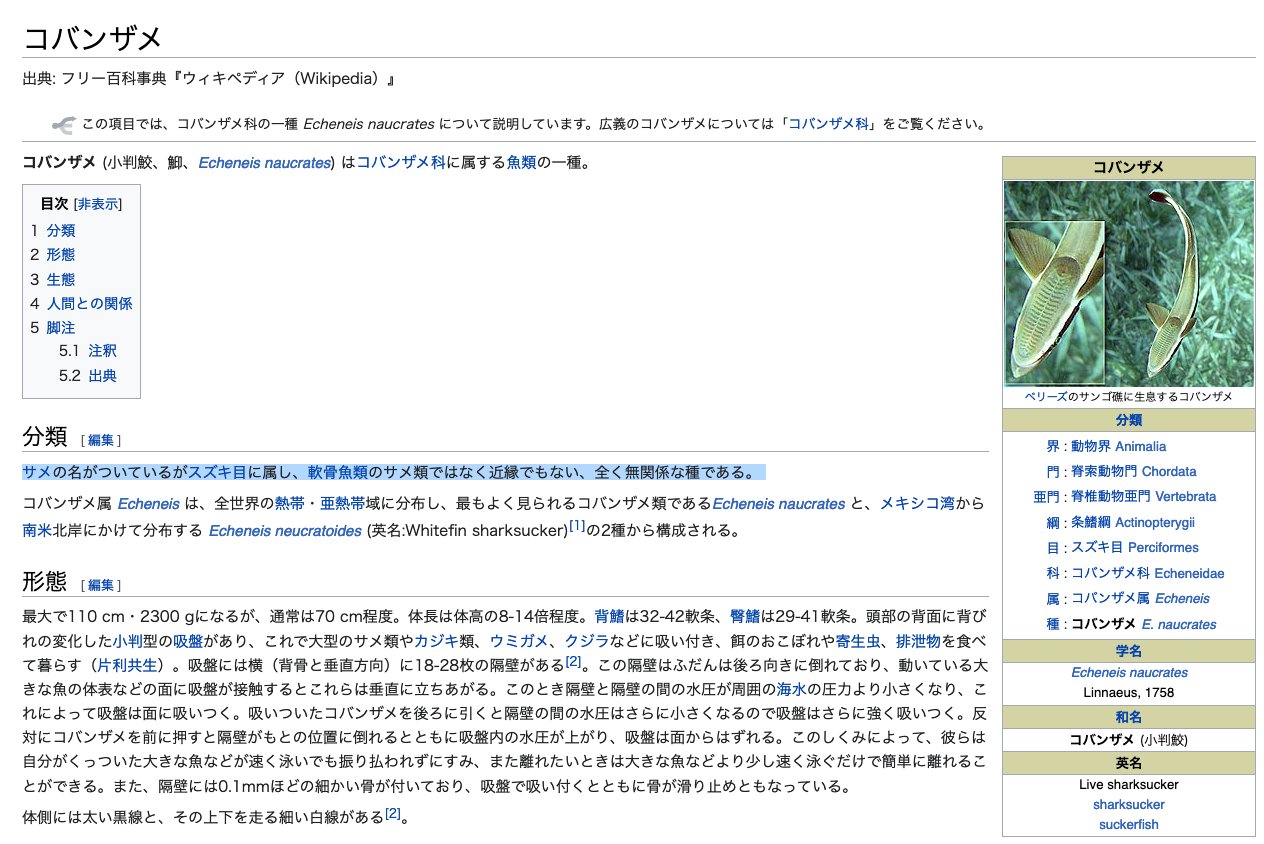Open the 熱帯 link
The width and height of the screenshot is (1264, 844).
pyautogui.click(x=289, y=504)
